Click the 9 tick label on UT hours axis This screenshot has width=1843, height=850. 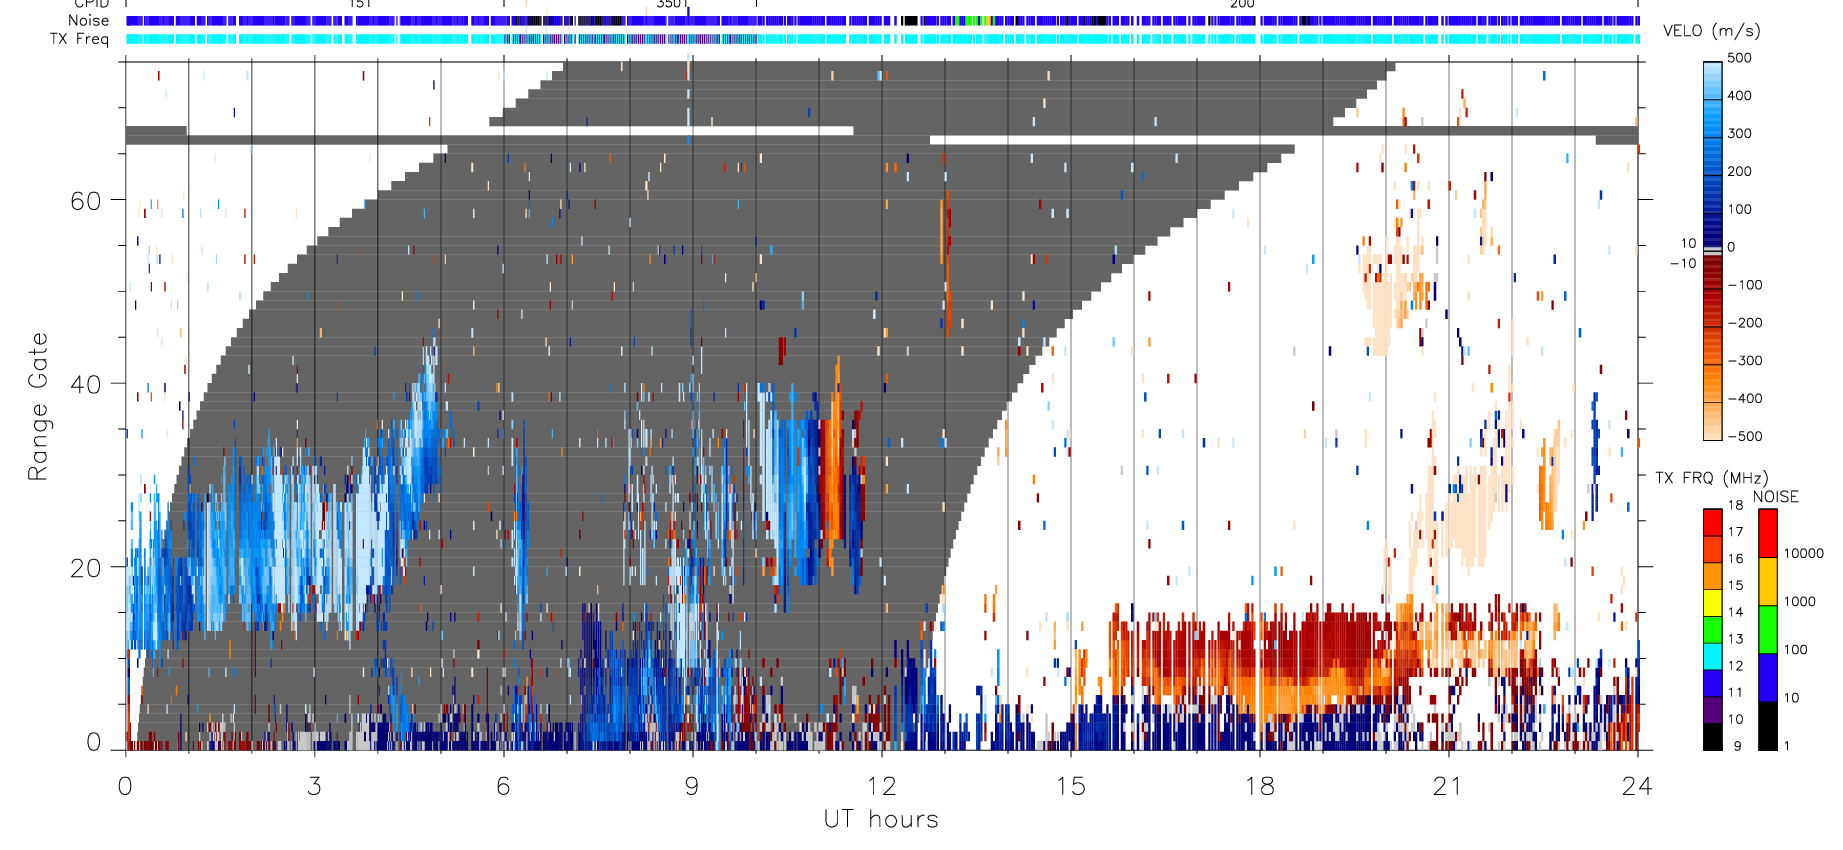(x=692, y=786)
